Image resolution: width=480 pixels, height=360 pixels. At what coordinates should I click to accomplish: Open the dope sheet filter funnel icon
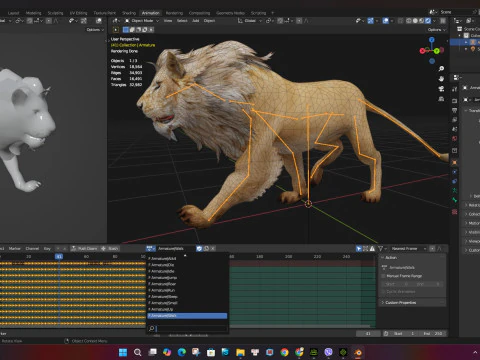[380, 249]
